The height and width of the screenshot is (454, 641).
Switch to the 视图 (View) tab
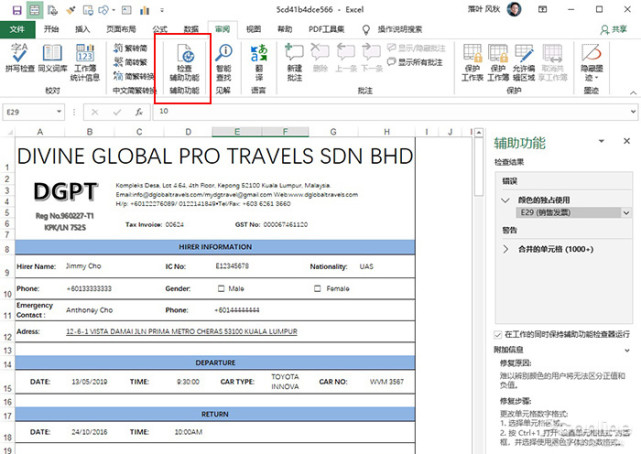[253, 29]
